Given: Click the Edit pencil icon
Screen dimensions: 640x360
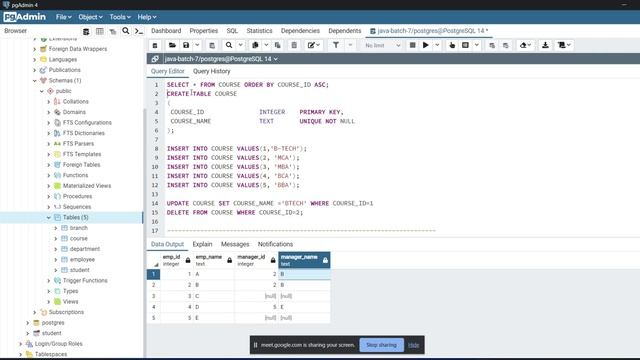Looking at the screenshot, I should (x=311, y=45).
